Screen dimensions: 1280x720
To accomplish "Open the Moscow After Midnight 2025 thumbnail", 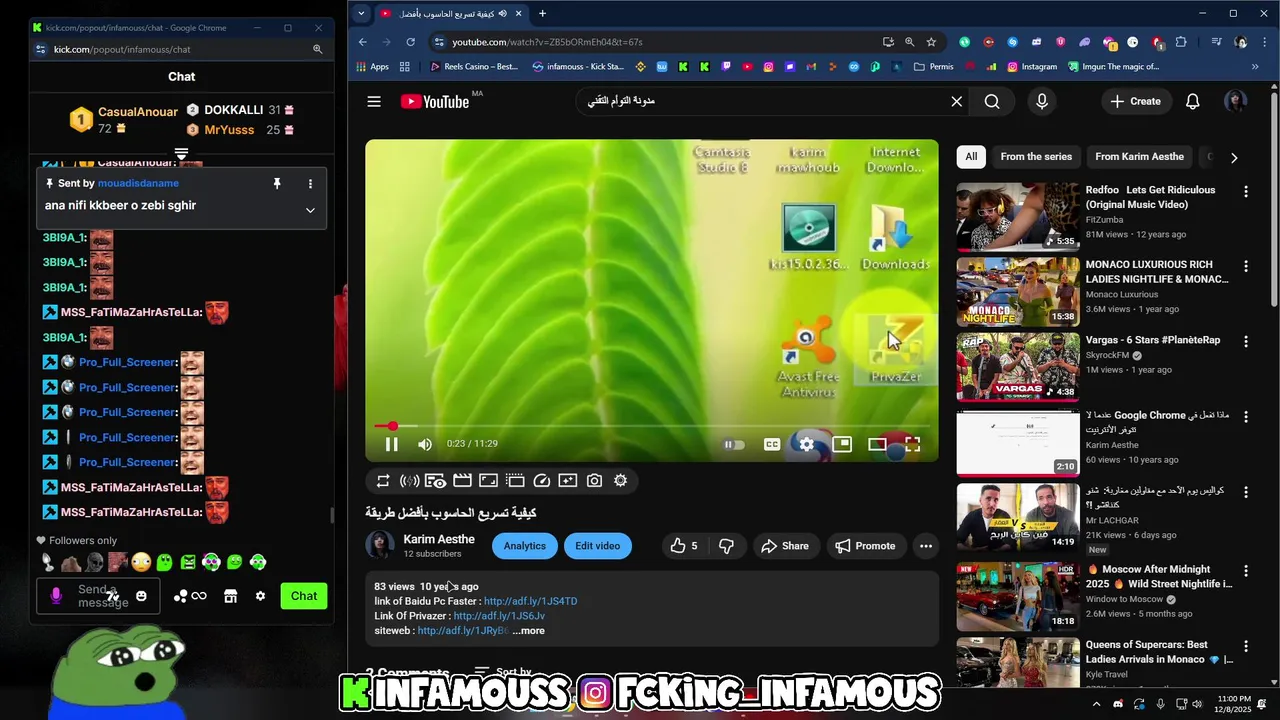I will pyautogui.click(x=1018, y=597).
